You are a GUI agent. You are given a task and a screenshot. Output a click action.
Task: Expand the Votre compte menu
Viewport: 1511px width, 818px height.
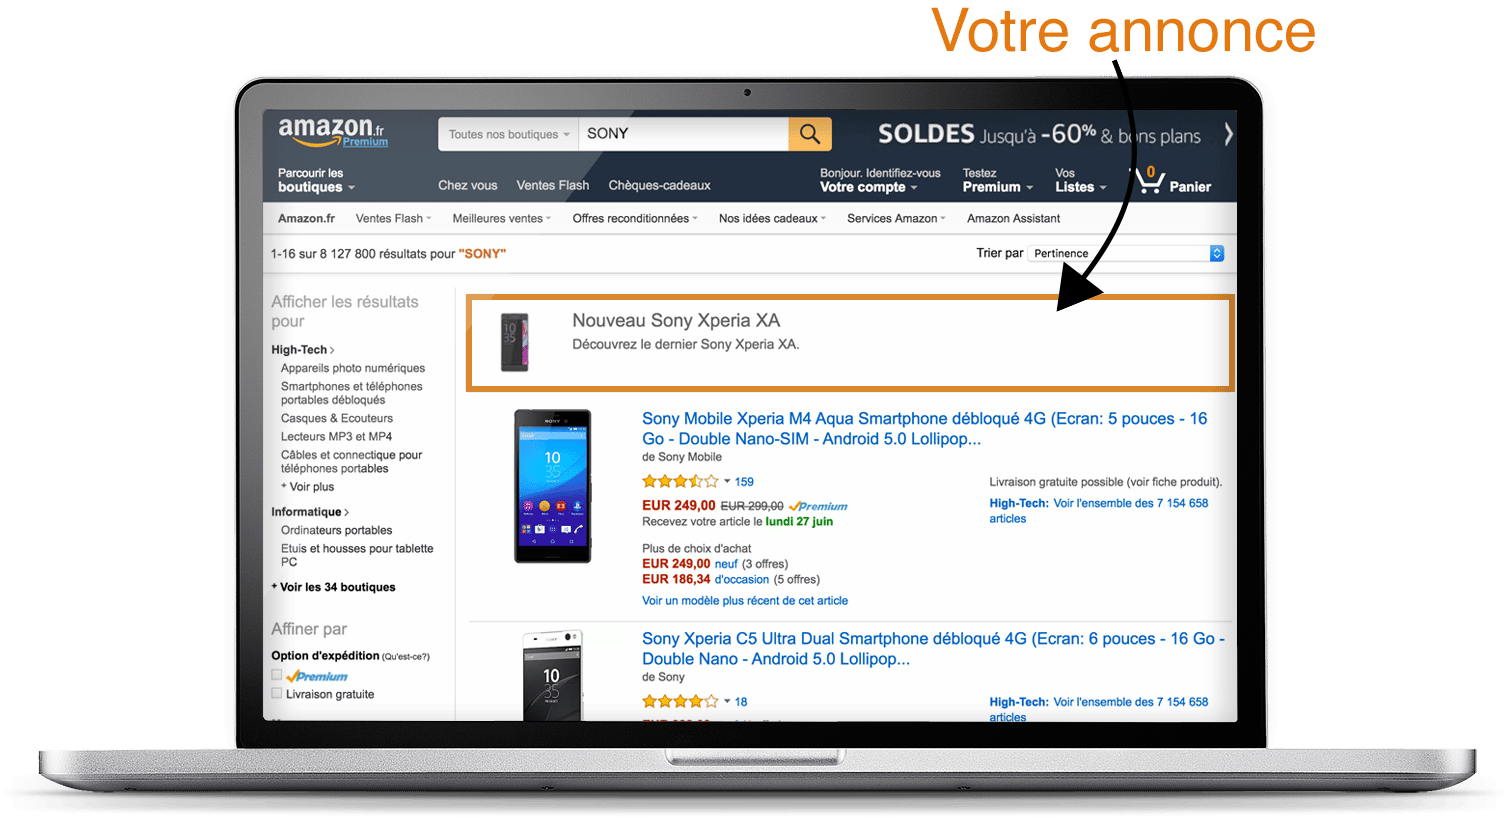coord(868,187)
